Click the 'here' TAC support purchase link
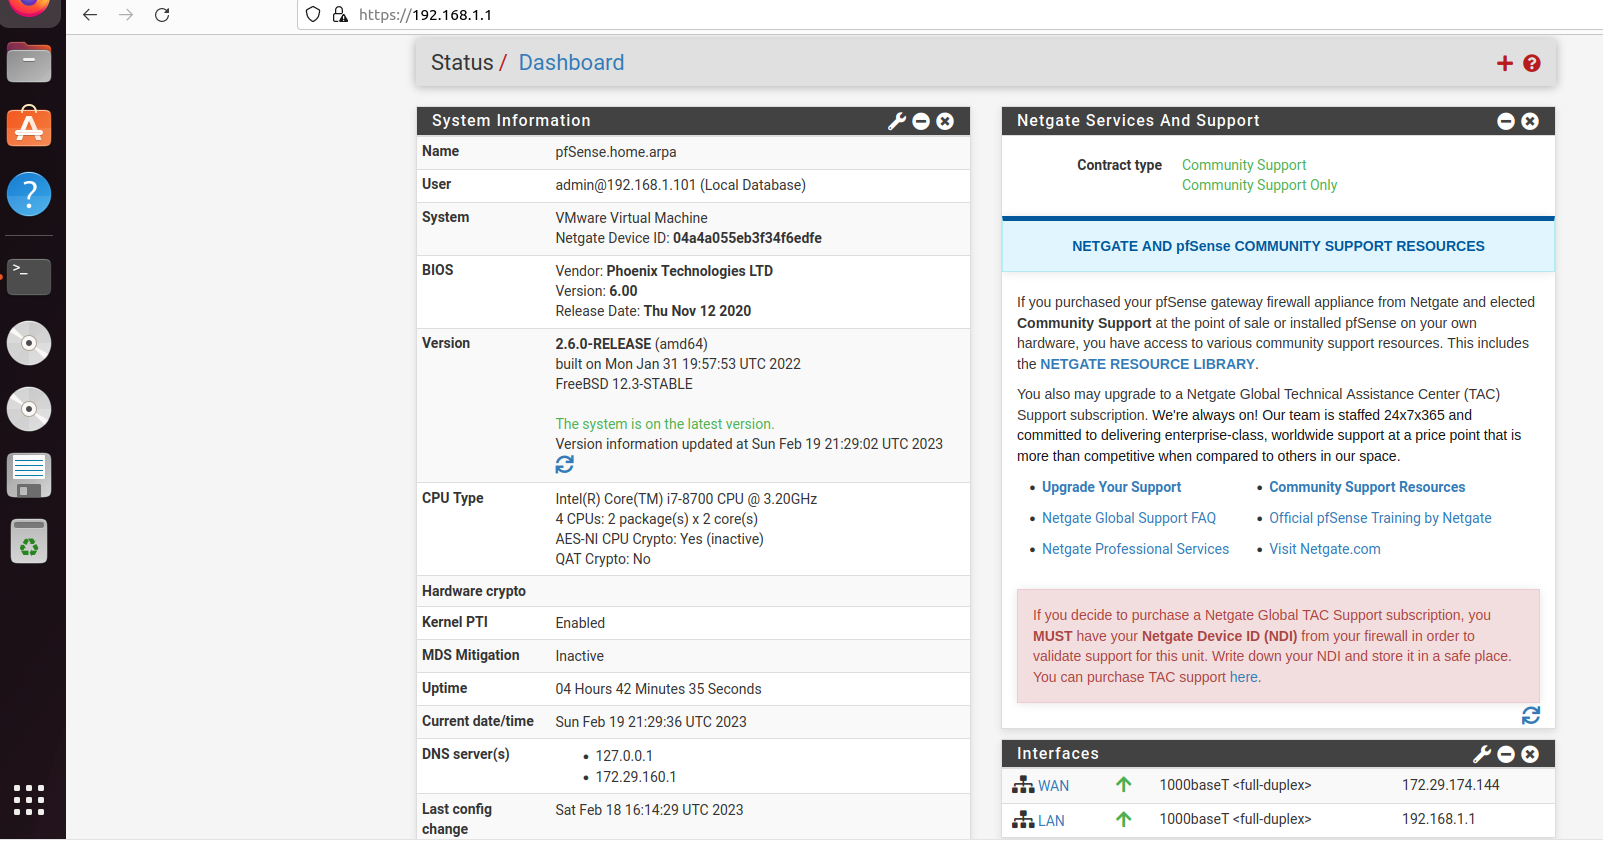The image size is (1603, 841). click(x=1244, y=678)
